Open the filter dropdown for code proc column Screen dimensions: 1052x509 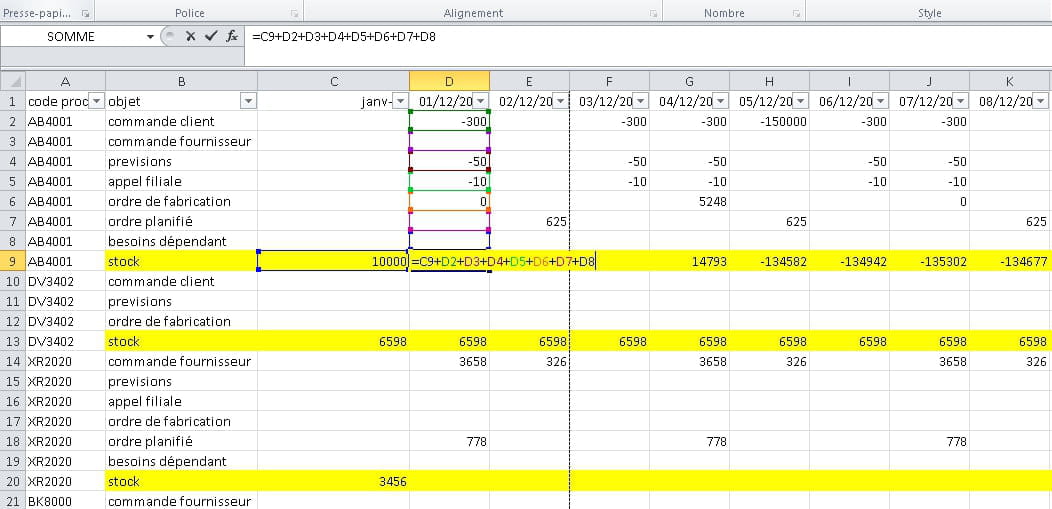coord(97,101)
